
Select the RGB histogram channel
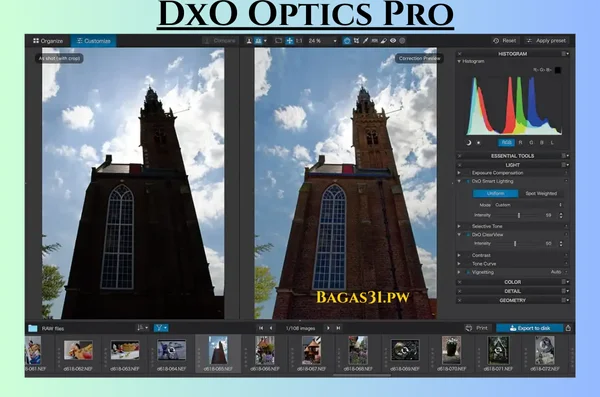point(506,142)
